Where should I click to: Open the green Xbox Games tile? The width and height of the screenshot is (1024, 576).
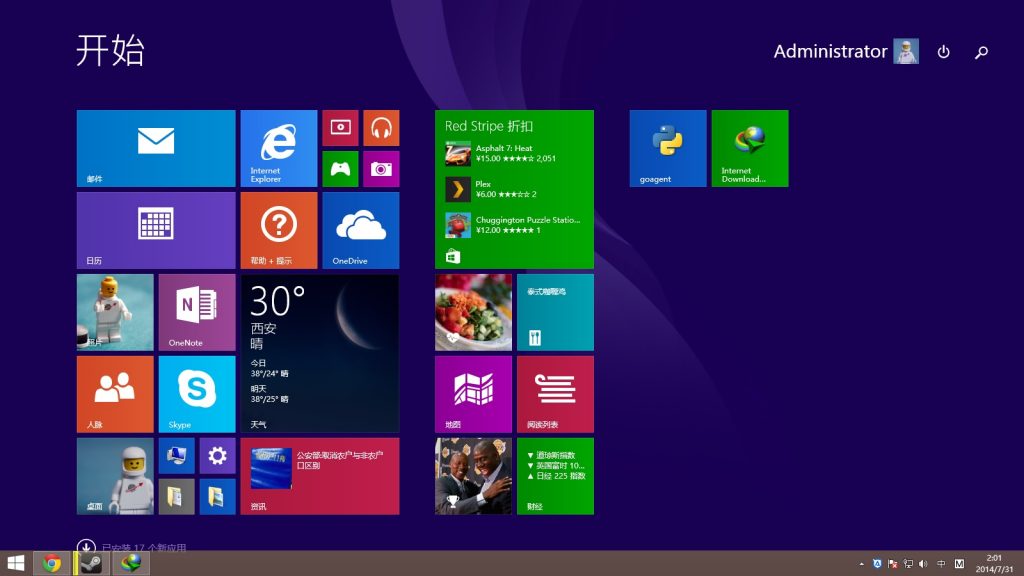[340, 169]
